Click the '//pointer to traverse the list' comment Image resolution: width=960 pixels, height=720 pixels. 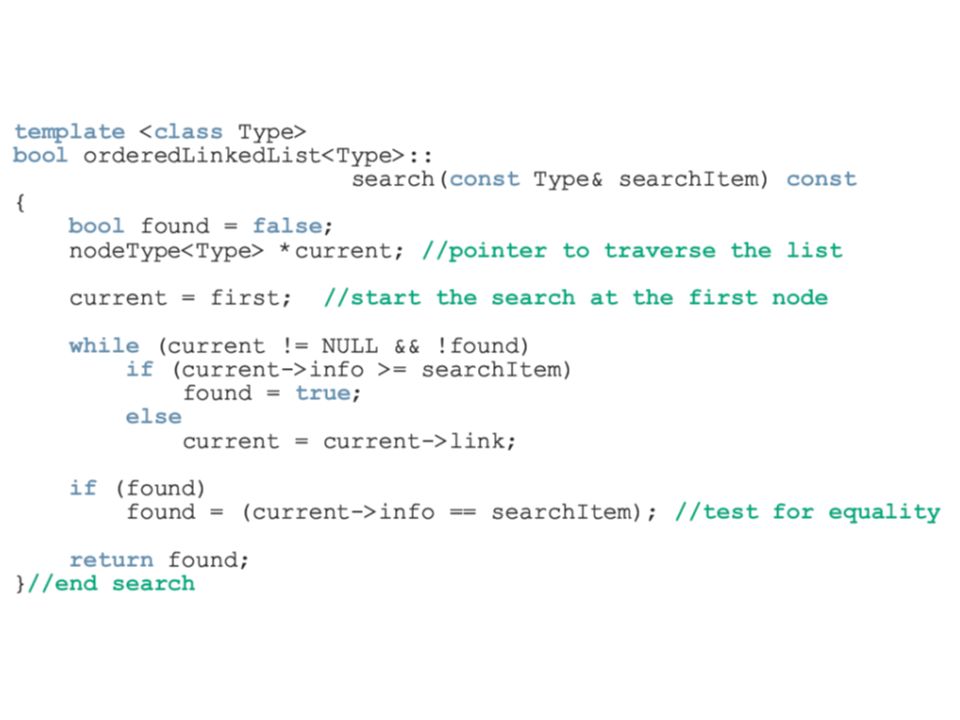pyautogui.click(x=632, y=251)
